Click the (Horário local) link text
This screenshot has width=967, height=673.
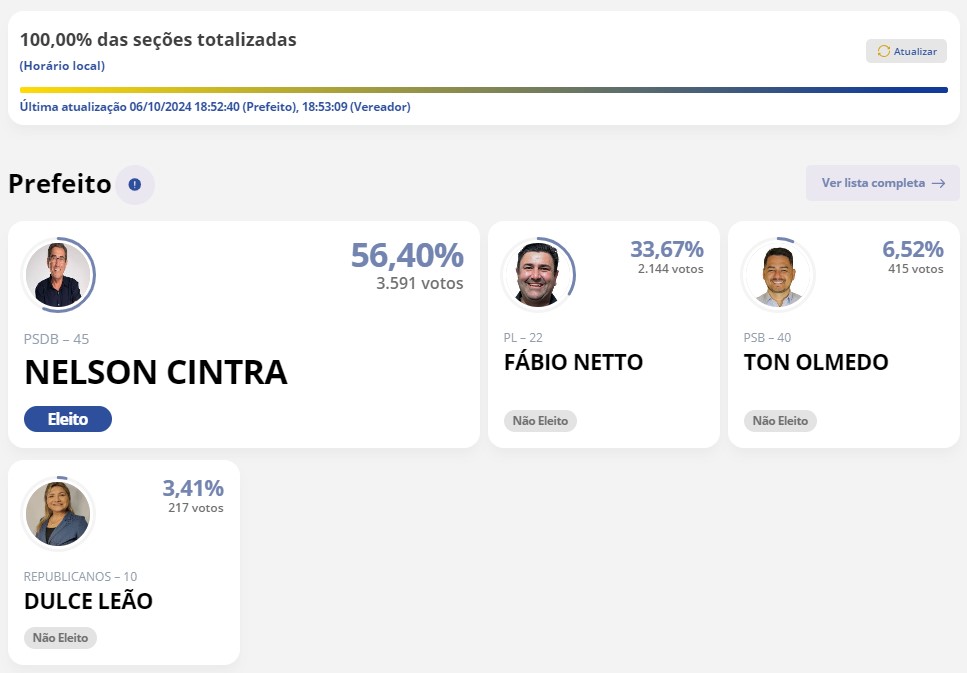click(62, 66)
